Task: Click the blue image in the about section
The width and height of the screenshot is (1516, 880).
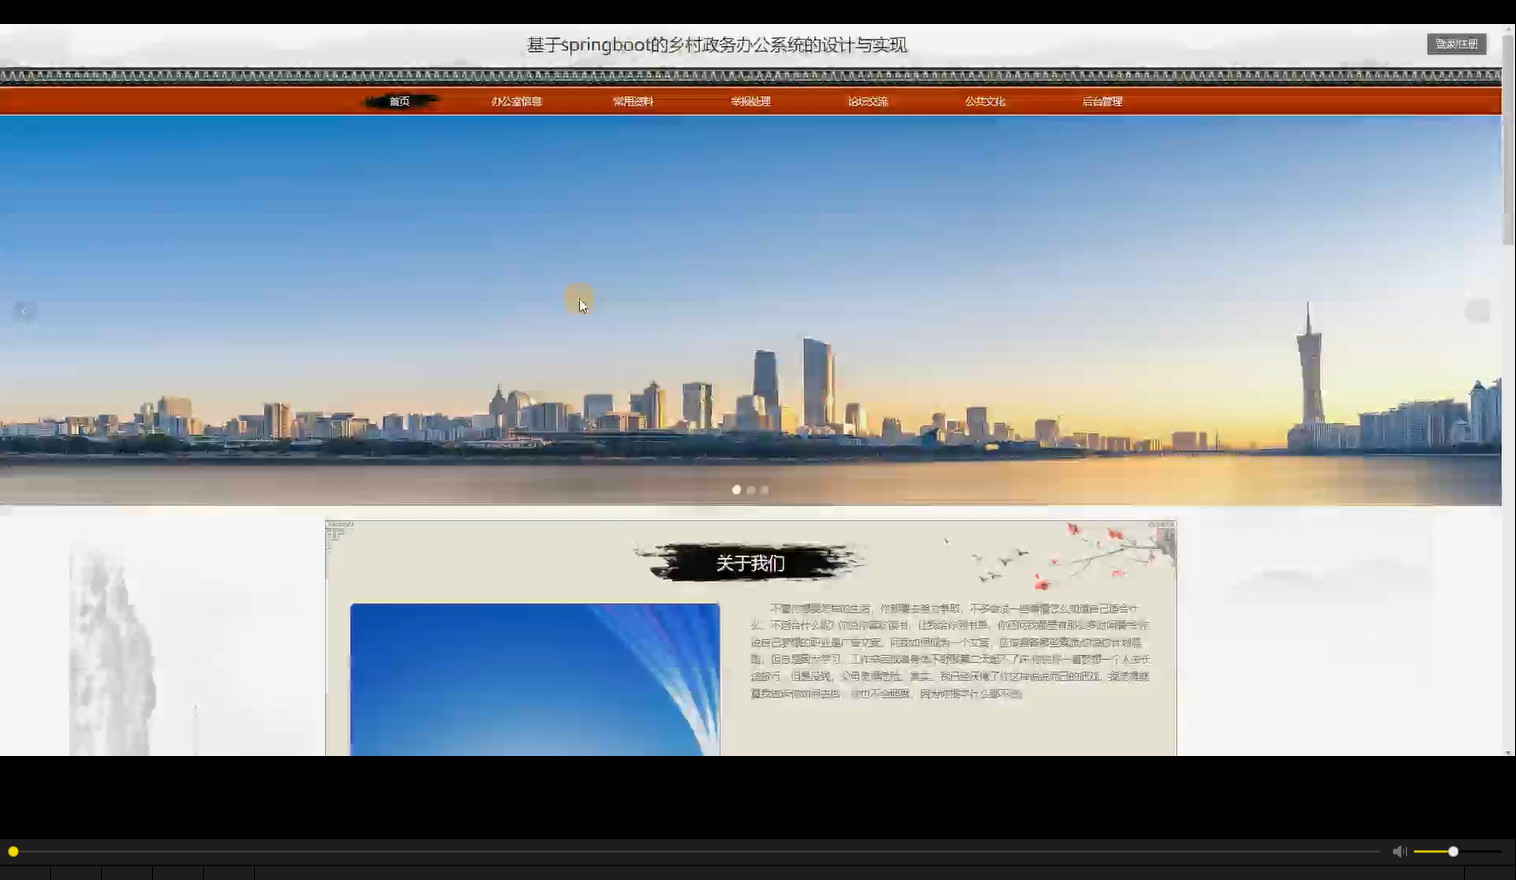Action: click(x=534, y=680)
